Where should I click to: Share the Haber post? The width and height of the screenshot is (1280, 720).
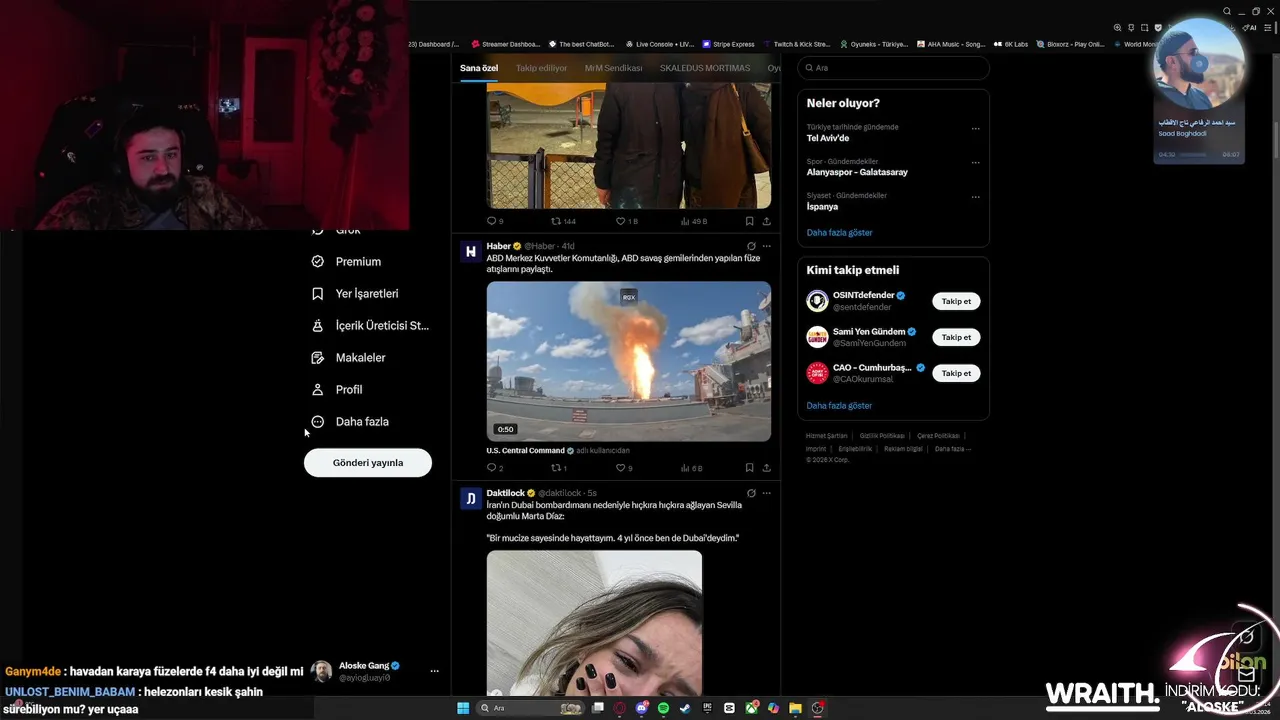coord(767,467)
